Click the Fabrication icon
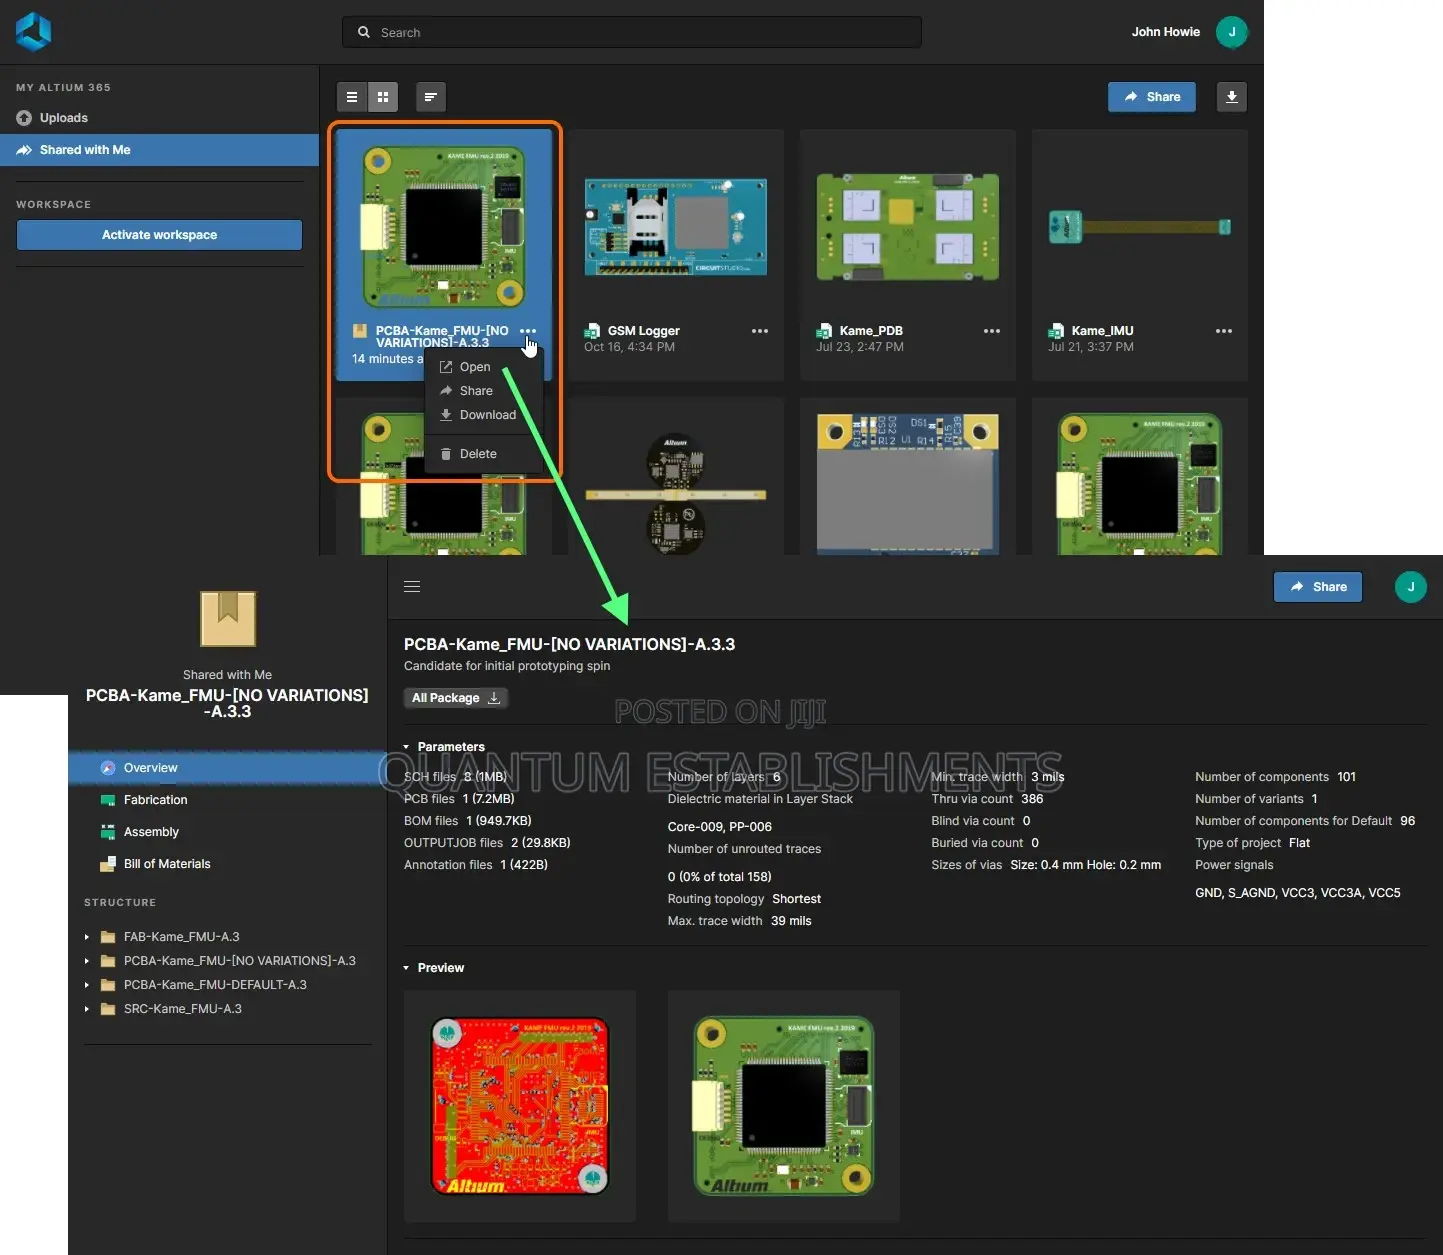The height and width of the screenshot is (1255, 1443). pos(108,800)
